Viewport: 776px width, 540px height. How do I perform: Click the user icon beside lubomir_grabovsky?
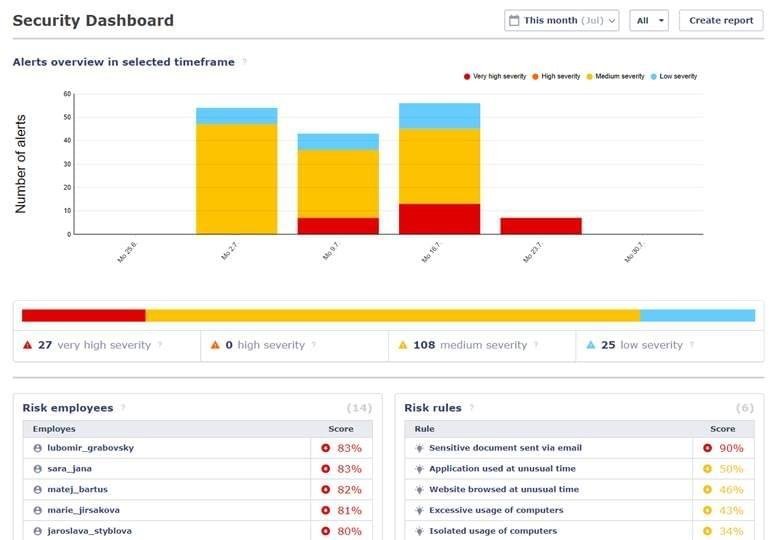click(38, 448)
